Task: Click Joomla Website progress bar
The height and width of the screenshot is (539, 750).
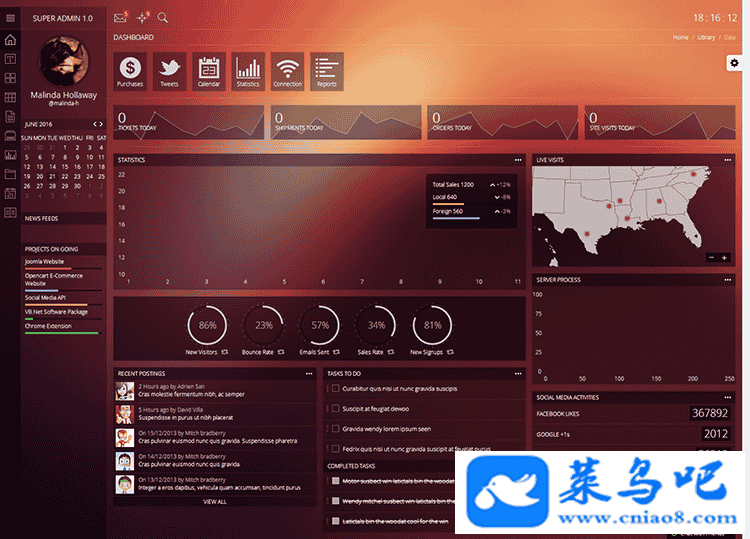Action: [x=63, y=268]
